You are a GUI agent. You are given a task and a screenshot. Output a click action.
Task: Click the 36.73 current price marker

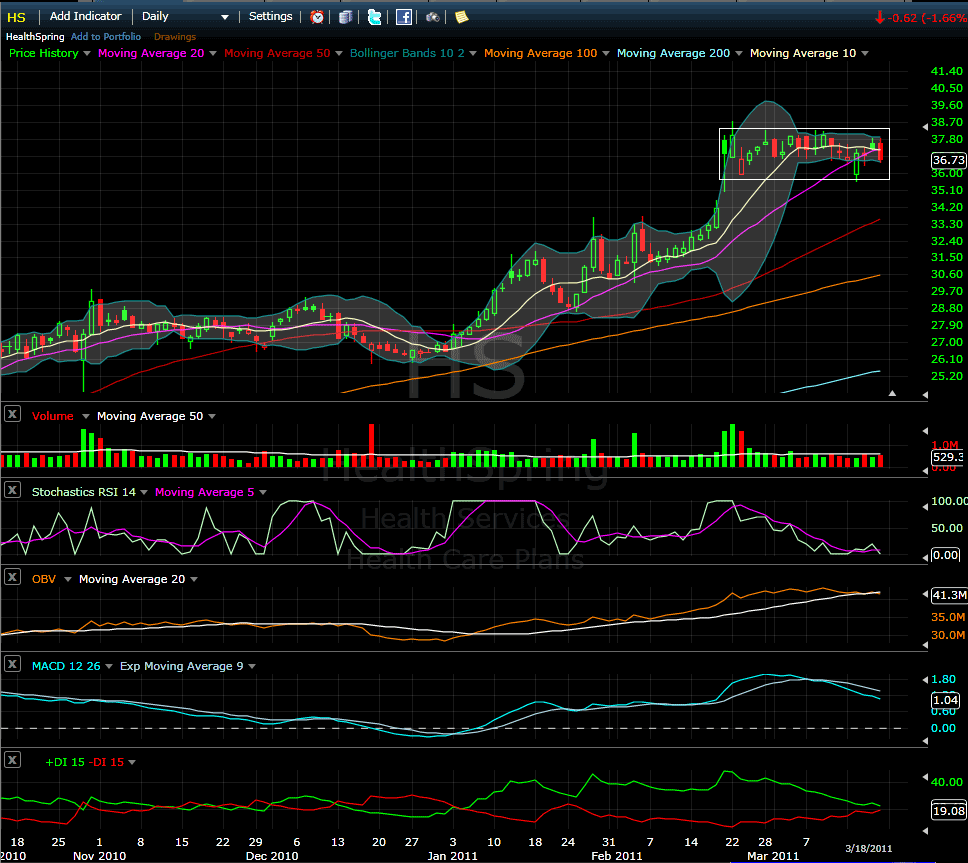(948, 160)
